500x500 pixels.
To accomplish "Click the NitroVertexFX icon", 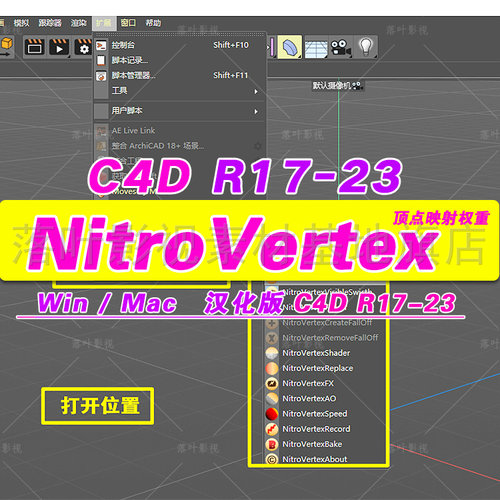I will click(x=272, y=384).
